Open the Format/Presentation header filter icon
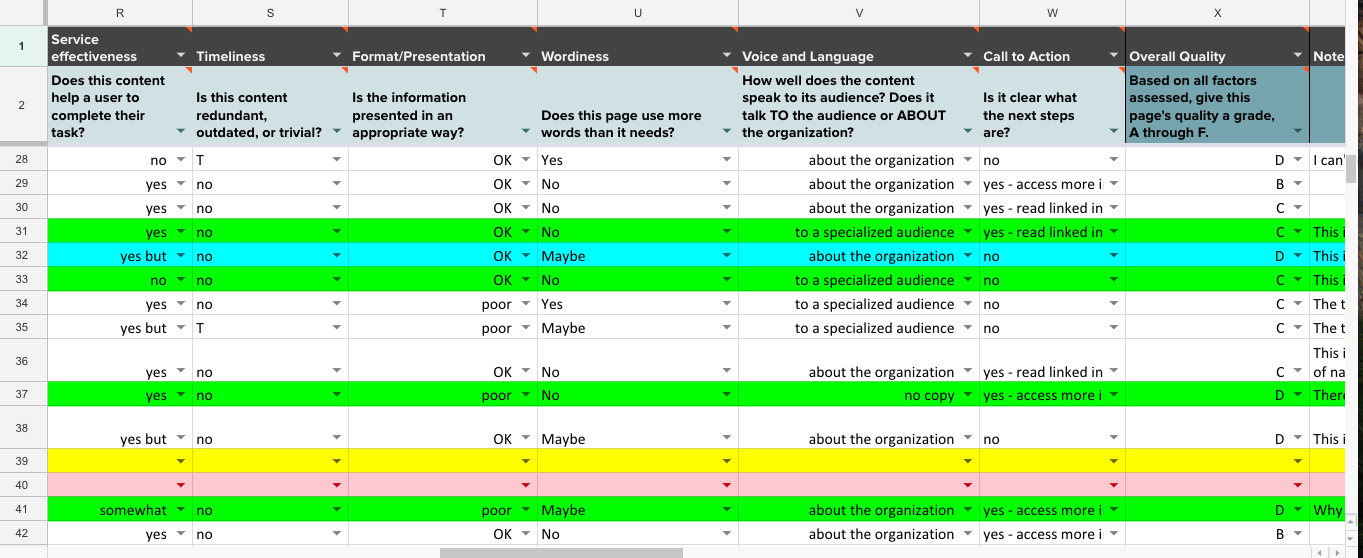The height and width of the screenshot is (558, 1363). (526, 56)
